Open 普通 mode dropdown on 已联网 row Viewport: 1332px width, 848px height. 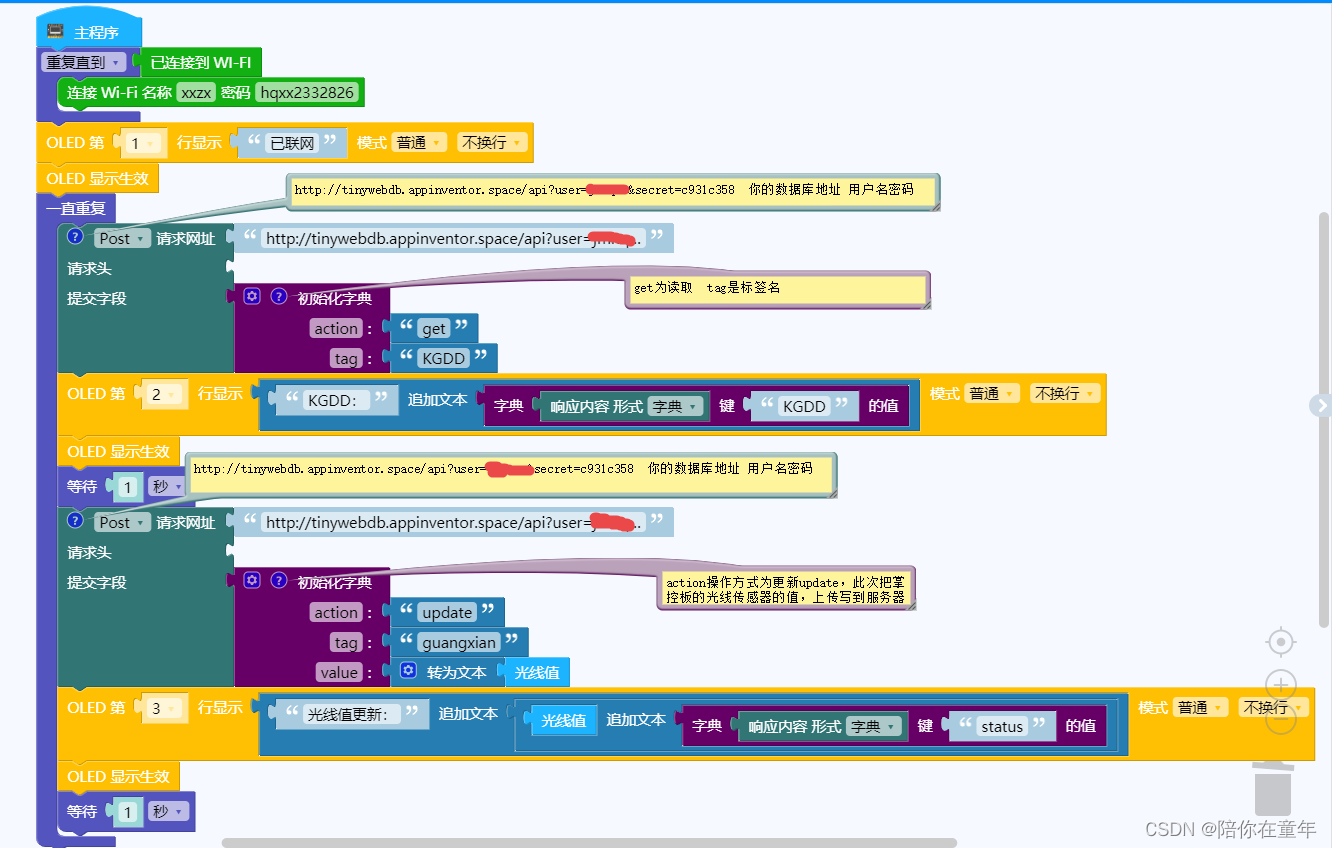[419, 143]
